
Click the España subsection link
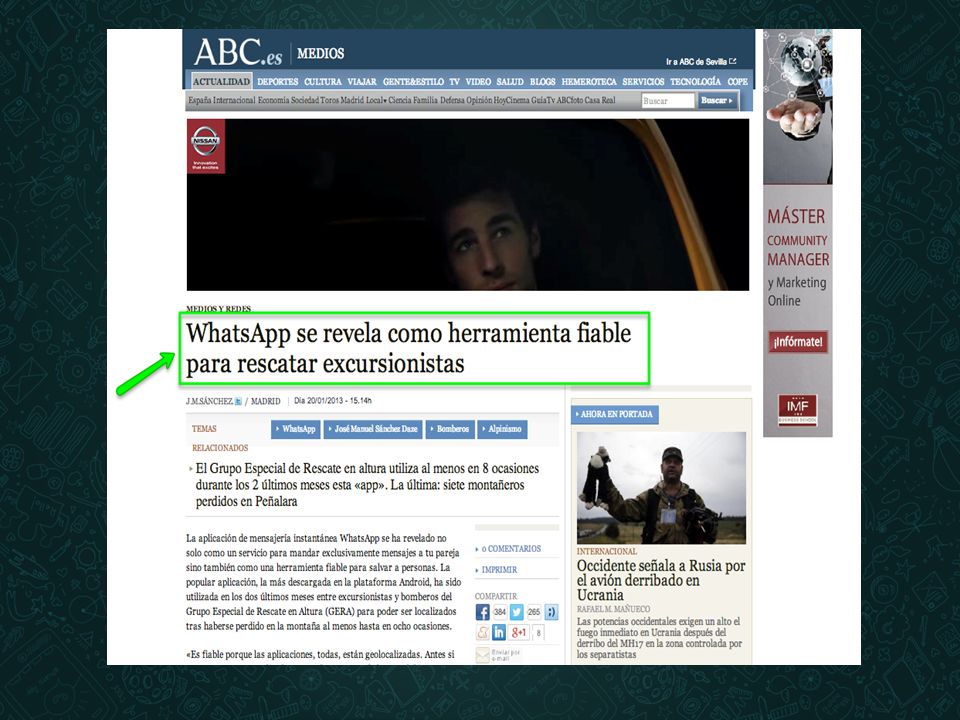coord(200,100)
